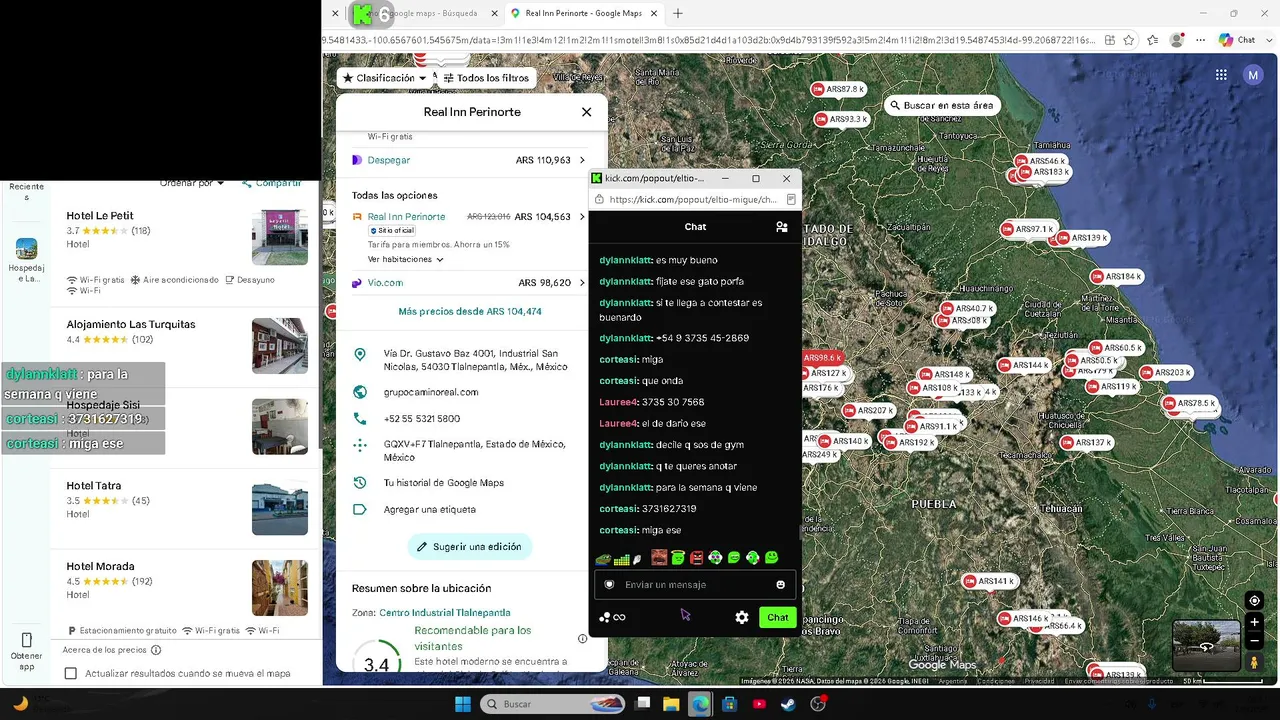This screenshot has width=1280, height=720.
Task: Open Hotel Tatra photo thumbnail
Action: pos(280,507)
